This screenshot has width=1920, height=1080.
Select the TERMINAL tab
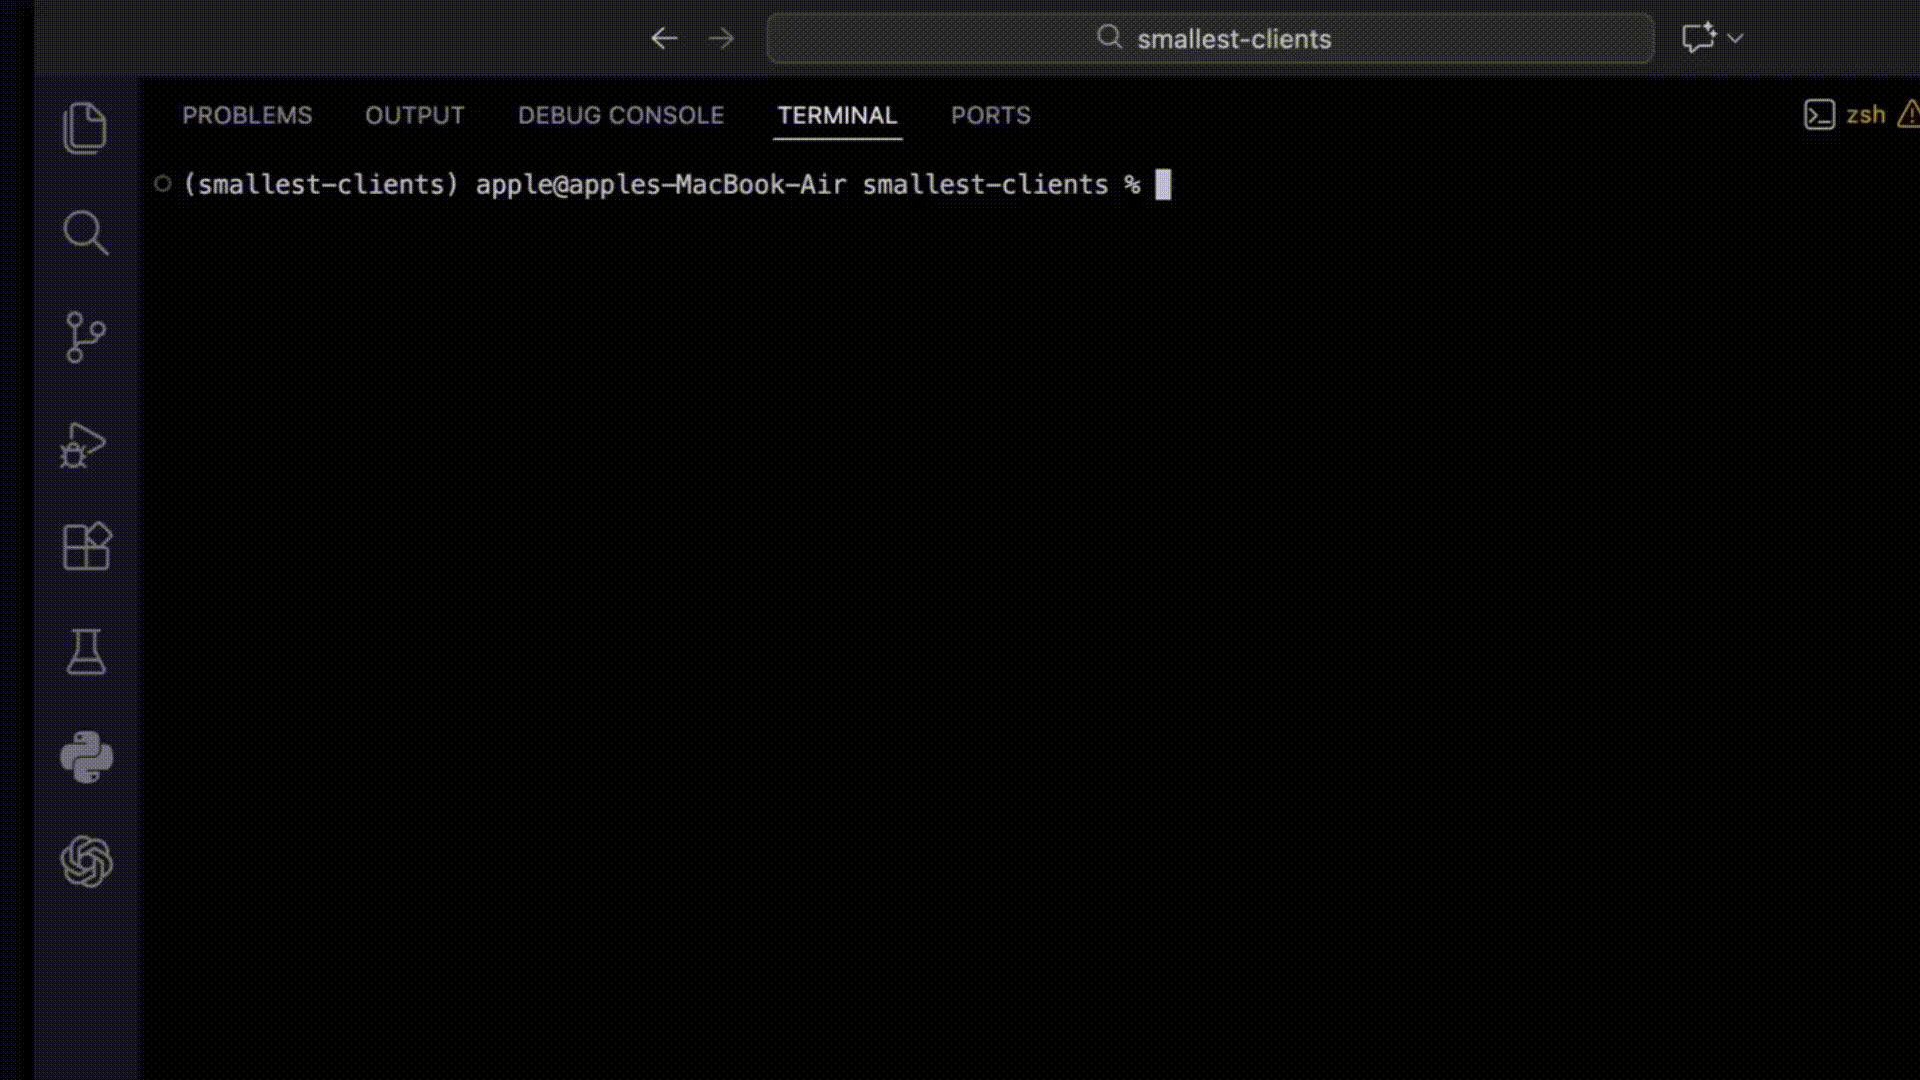(837, 115)
